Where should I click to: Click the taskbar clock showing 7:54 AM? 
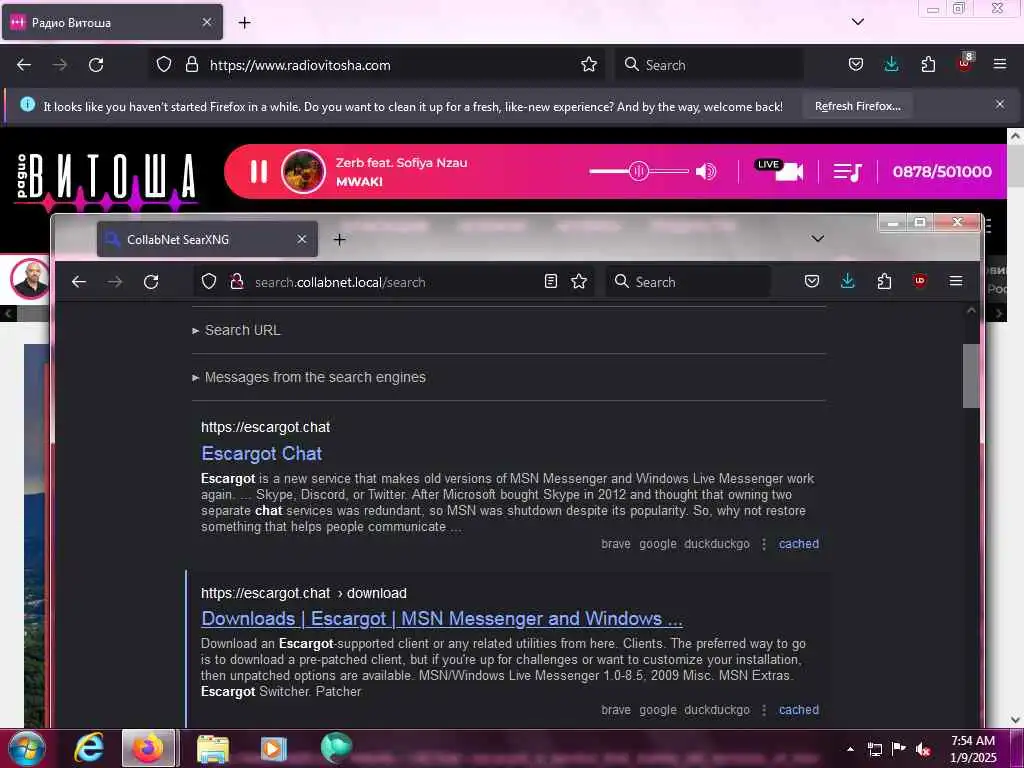tap(972, 749)
